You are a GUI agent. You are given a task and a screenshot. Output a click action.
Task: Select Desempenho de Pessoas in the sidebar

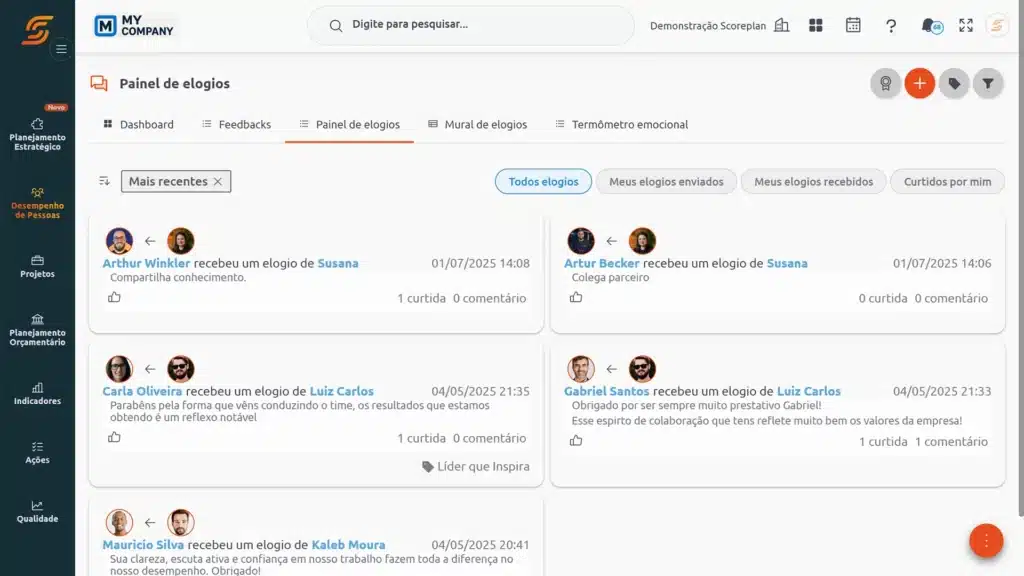(x=39, y=205)
